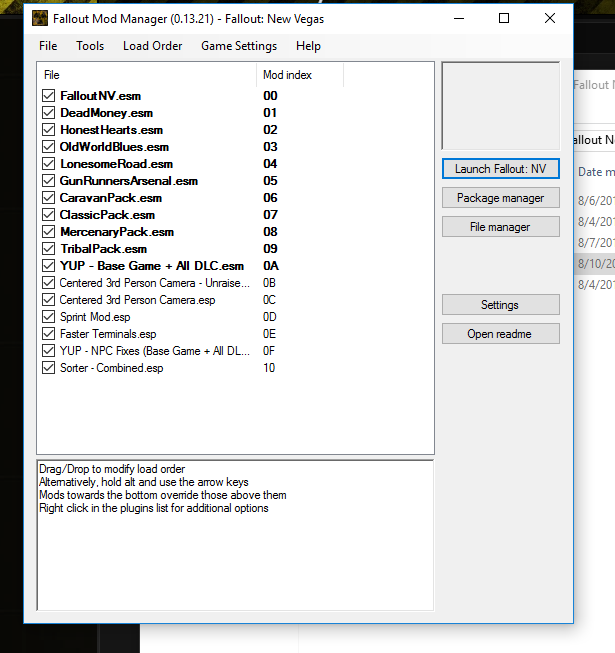Uncheck the Centered 3rd Person Camera.esp checkbox
Viewport: 615px width, 653px height.
pos(48,300)
